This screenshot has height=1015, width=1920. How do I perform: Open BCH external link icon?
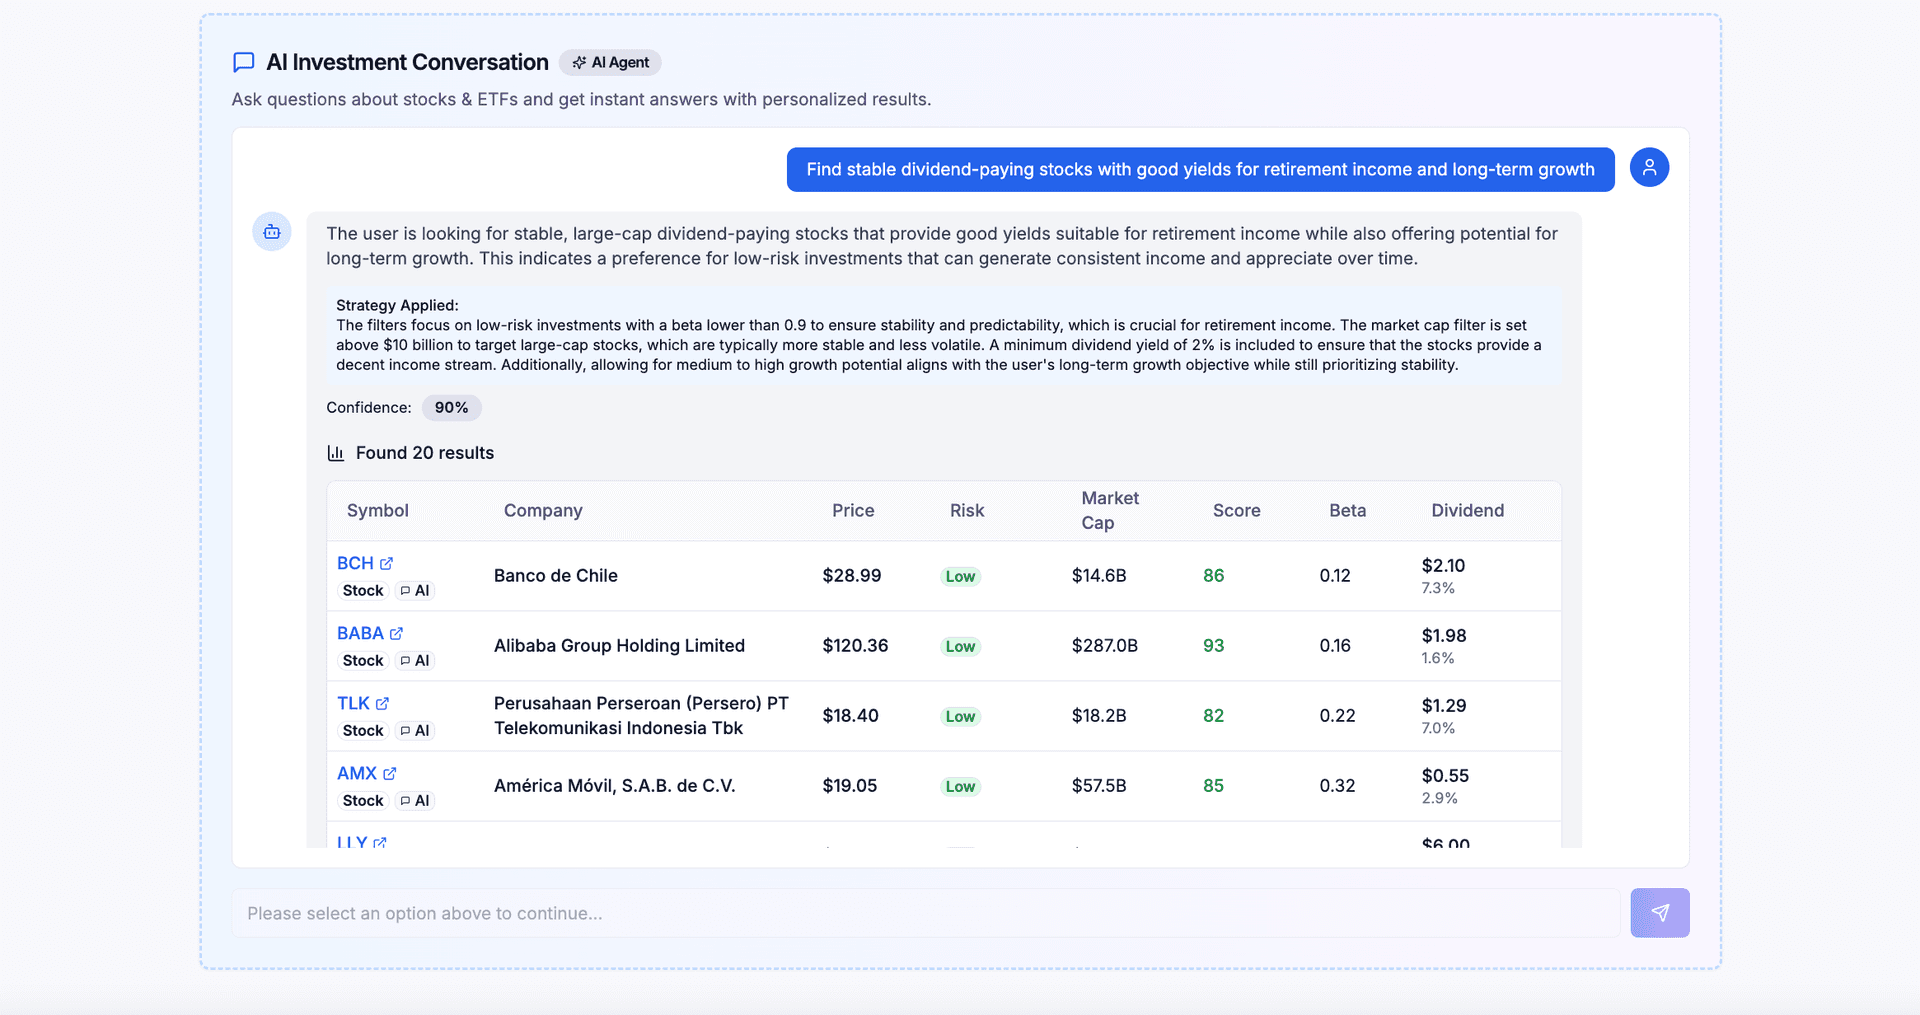(x=387, y=564)
